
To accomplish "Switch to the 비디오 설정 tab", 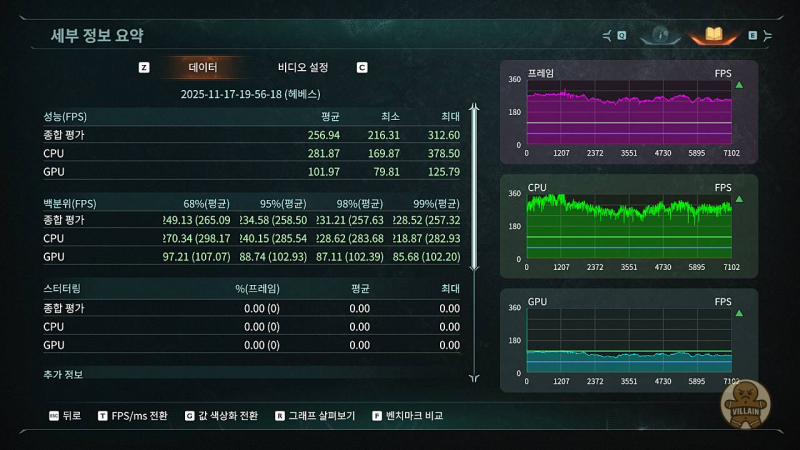I will pyautogui.click(x=302, y=68).
